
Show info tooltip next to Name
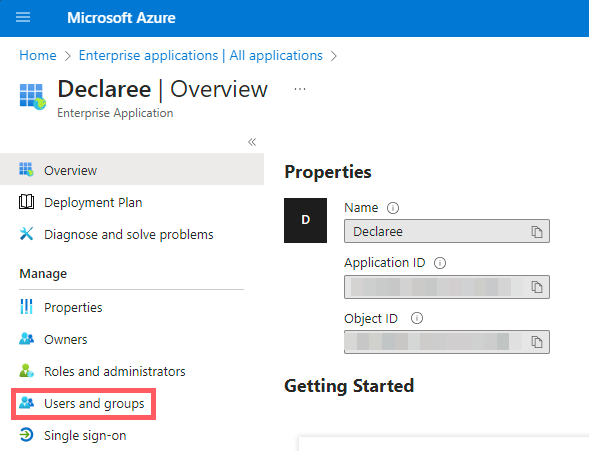[x=393, y=208]
